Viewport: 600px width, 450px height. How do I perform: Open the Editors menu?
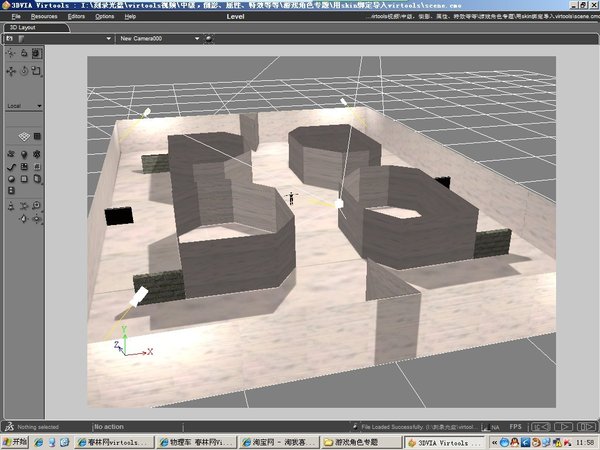click(76, 17)
